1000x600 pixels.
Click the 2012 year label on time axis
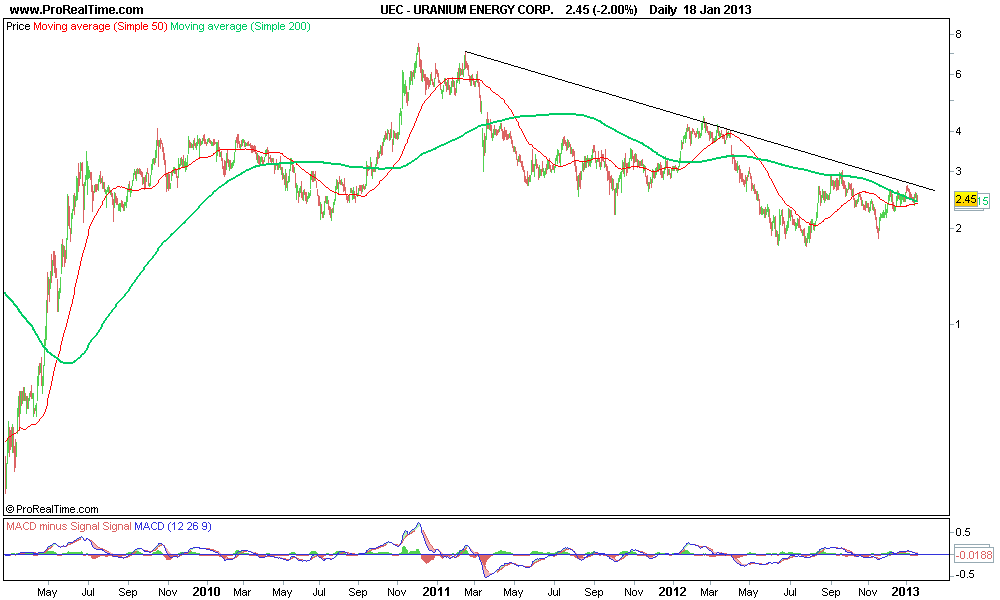(x=672, y=592)
